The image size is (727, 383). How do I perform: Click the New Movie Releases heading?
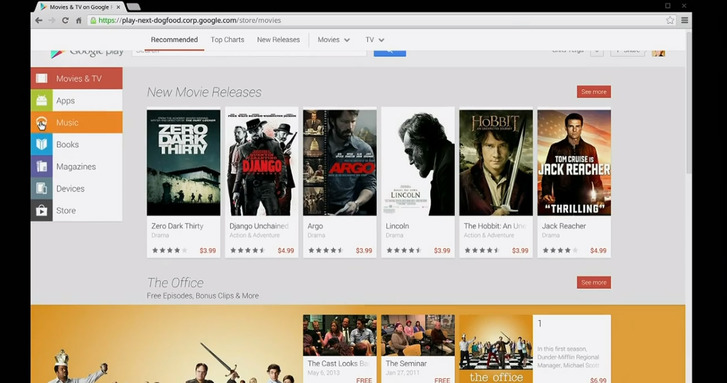tap(204, 92)
